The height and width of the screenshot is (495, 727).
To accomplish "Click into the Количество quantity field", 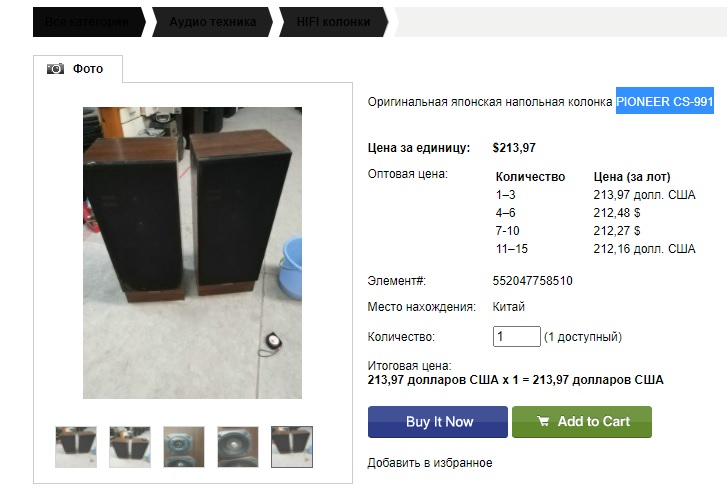I will click(x=517, y=336).
